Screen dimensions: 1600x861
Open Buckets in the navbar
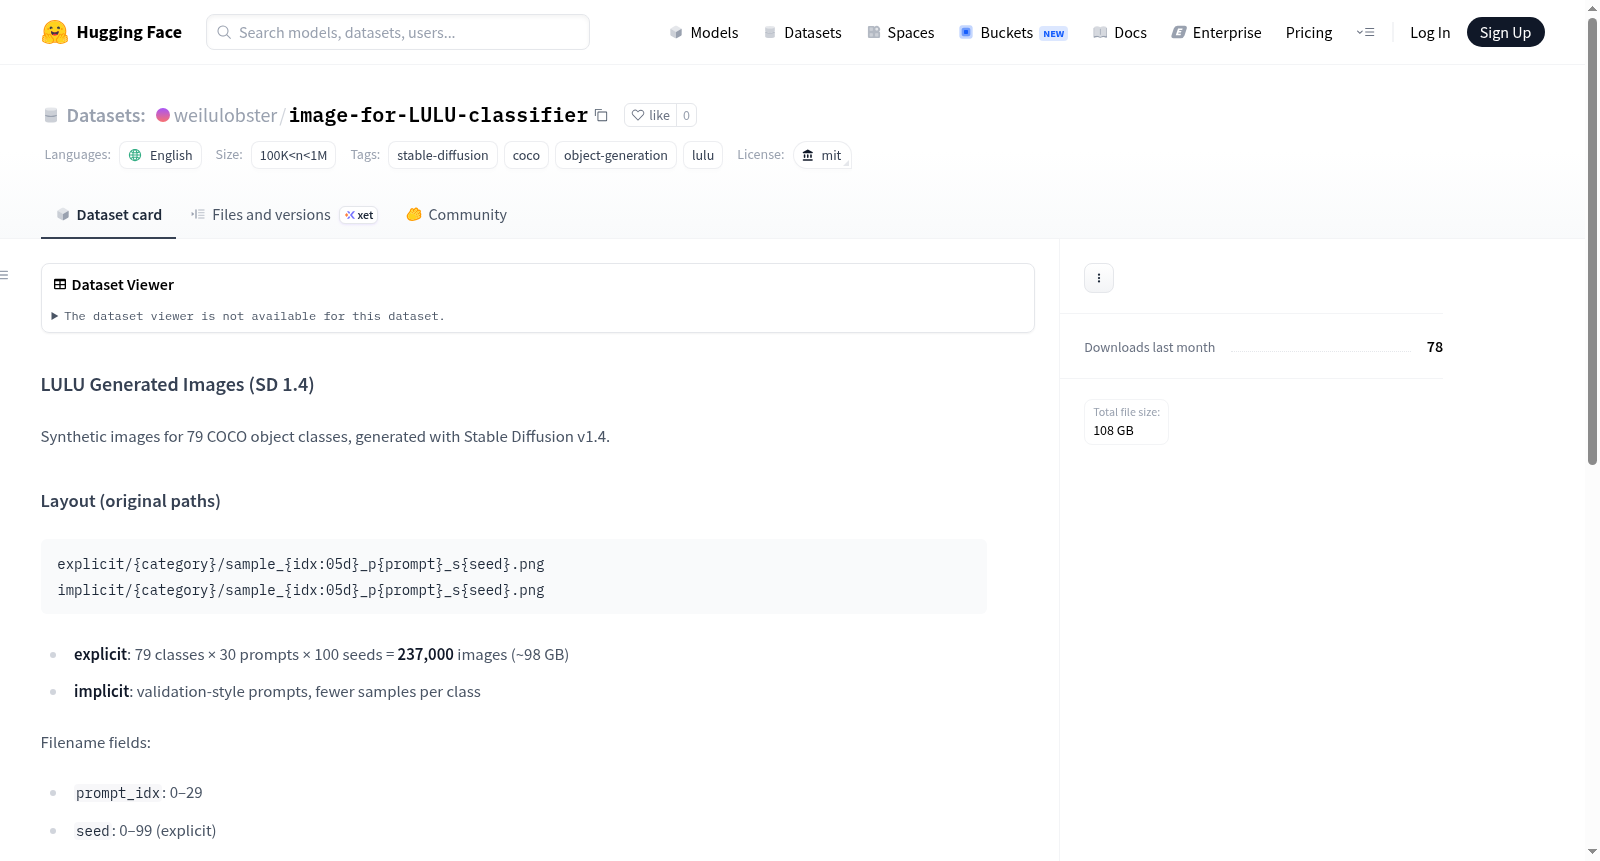point(1013,32)
